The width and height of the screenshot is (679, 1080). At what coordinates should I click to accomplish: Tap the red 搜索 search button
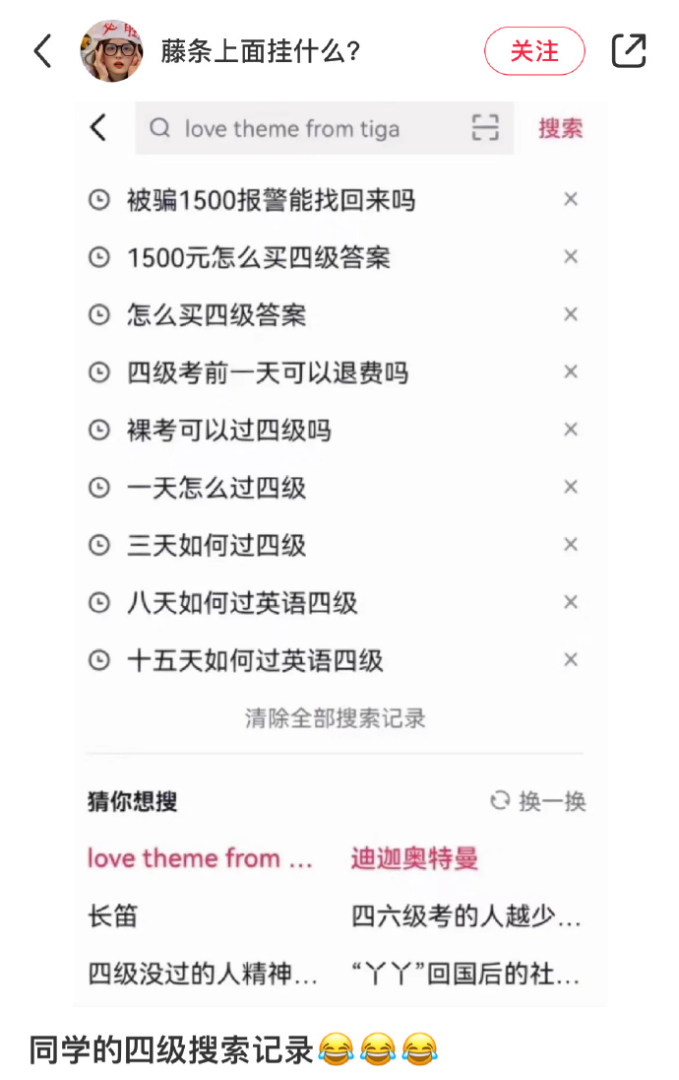tap(560, 128)
